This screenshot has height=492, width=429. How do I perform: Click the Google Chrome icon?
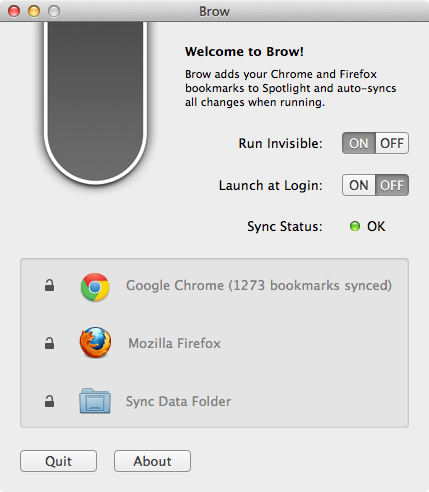95,287
